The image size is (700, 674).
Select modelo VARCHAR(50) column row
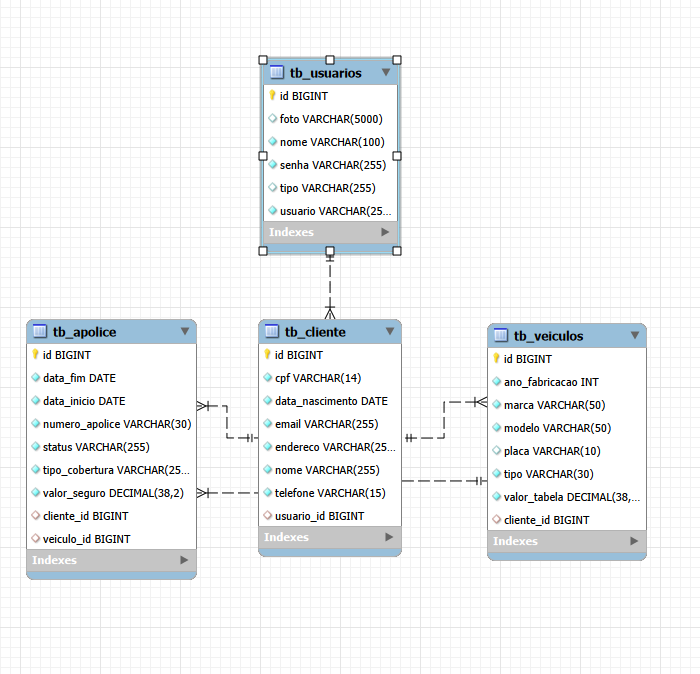point(567,428)
